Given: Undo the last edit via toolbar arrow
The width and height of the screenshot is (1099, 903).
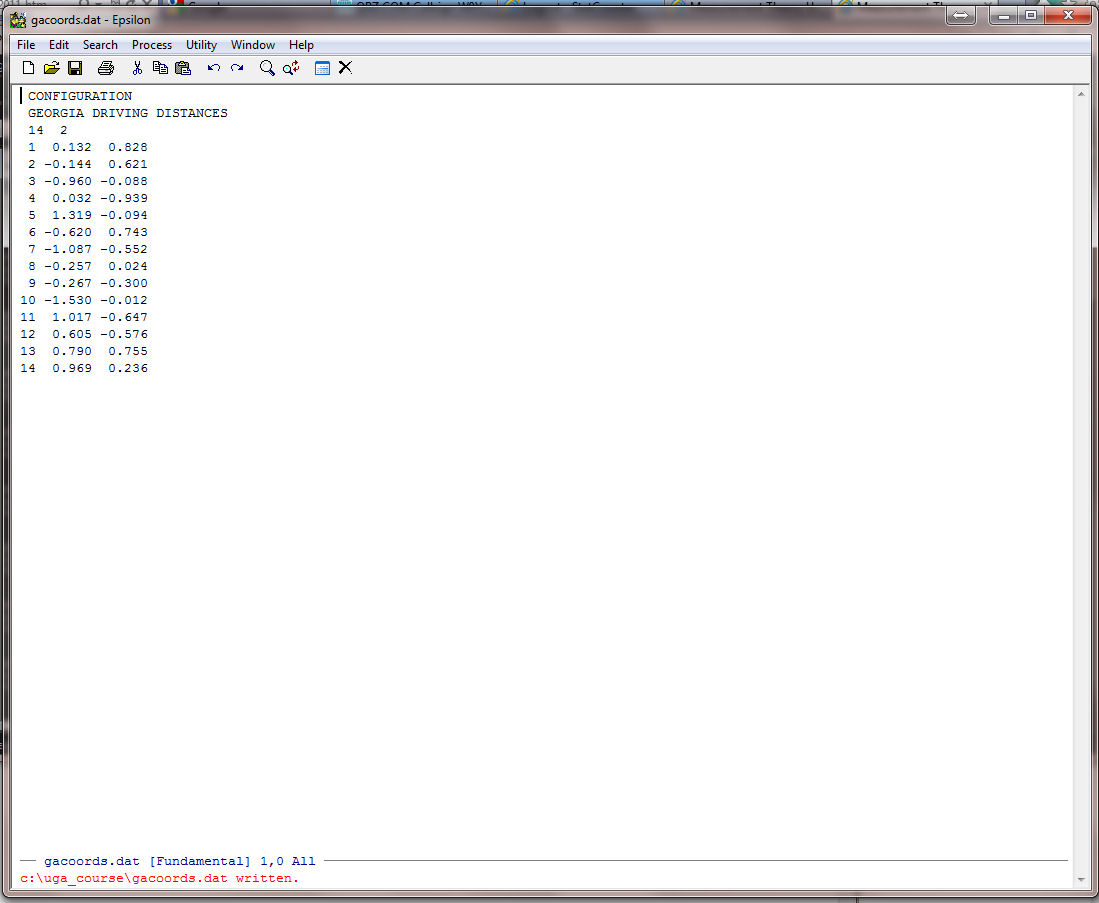Looking at the screenshot, I should [x=213, y=68].
